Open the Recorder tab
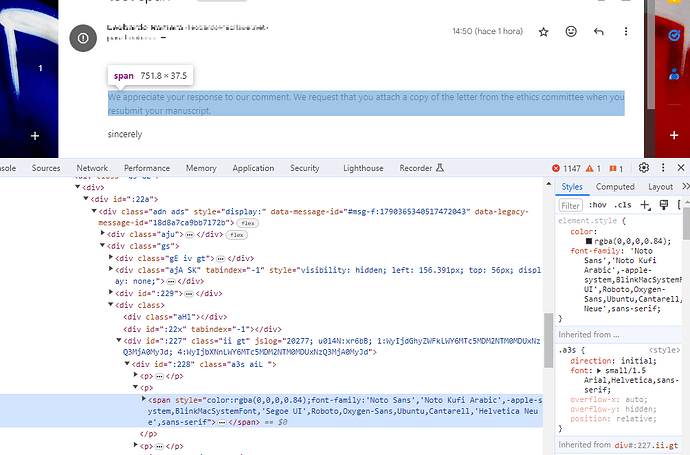Screen dimensions: 690x455 tap(416, 168)
